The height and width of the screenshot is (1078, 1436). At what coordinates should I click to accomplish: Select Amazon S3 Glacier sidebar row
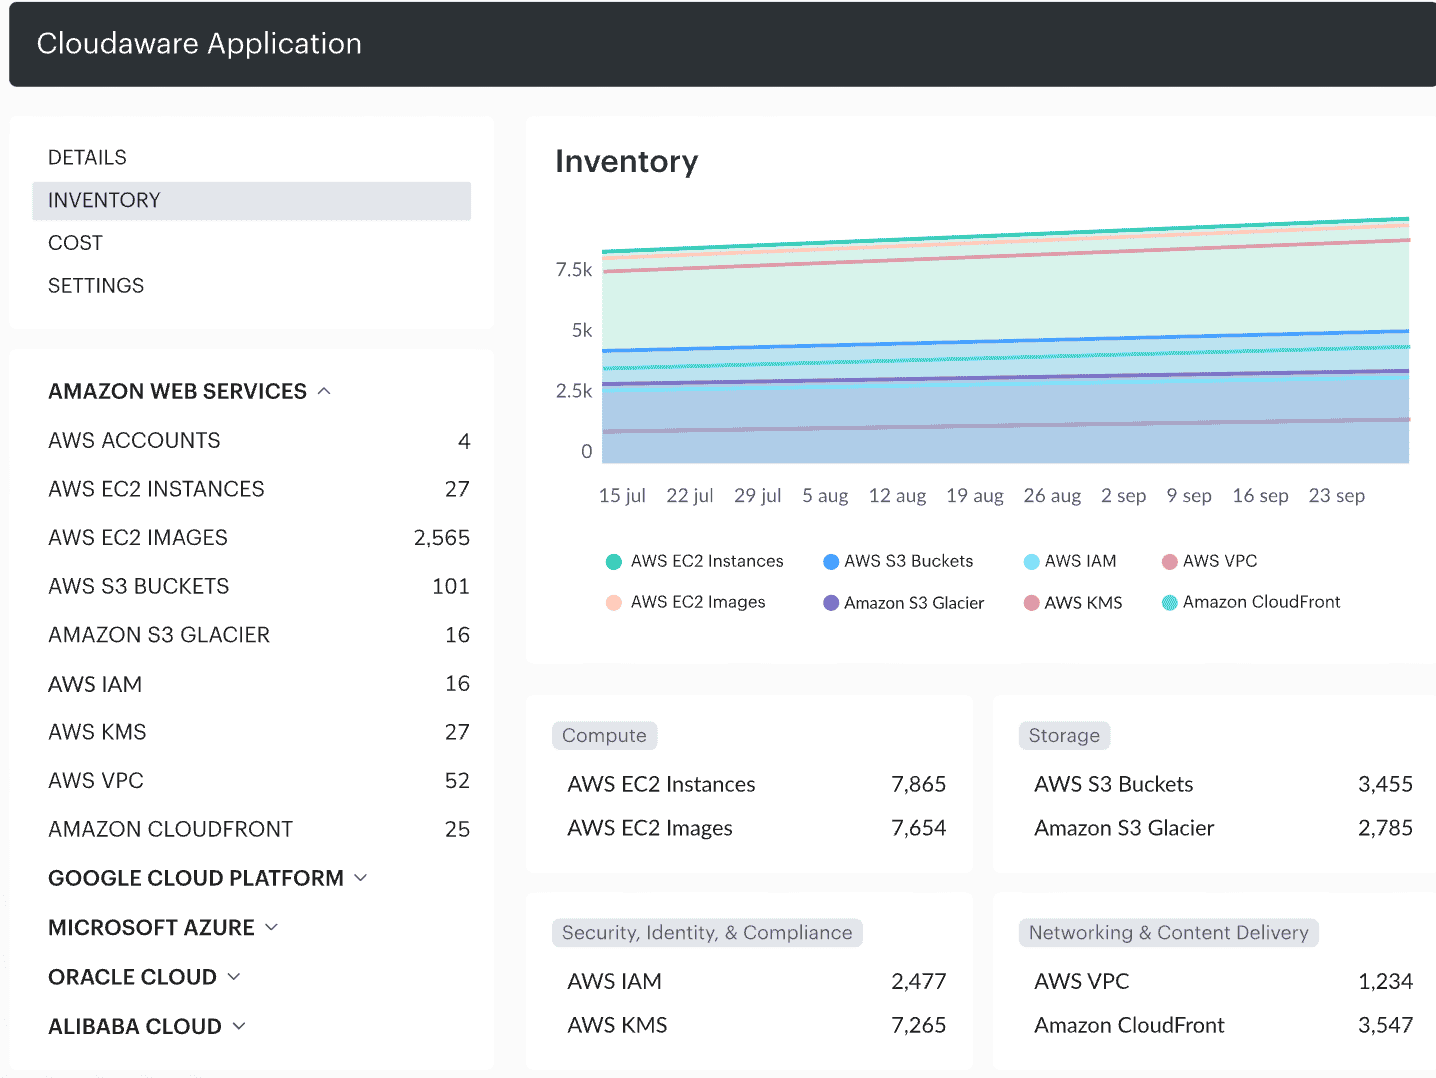click(259, 635)
